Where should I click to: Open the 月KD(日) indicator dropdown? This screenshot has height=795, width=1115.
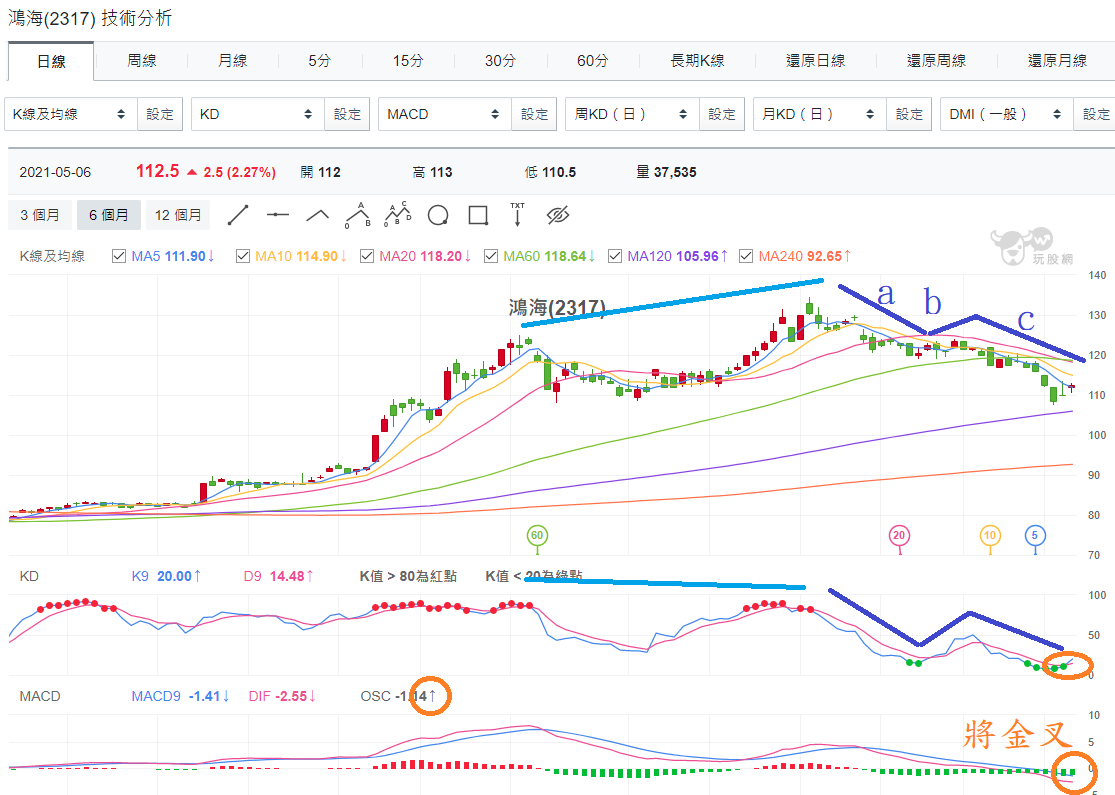coord(819,114)
